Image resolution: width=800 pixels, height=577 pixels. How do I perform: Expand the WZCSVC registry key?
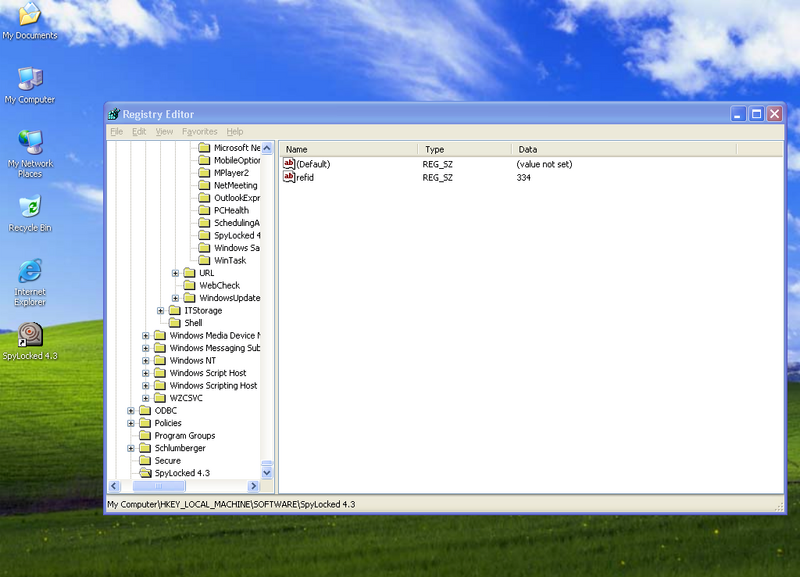pyautogui.click(x=145, y=398)
